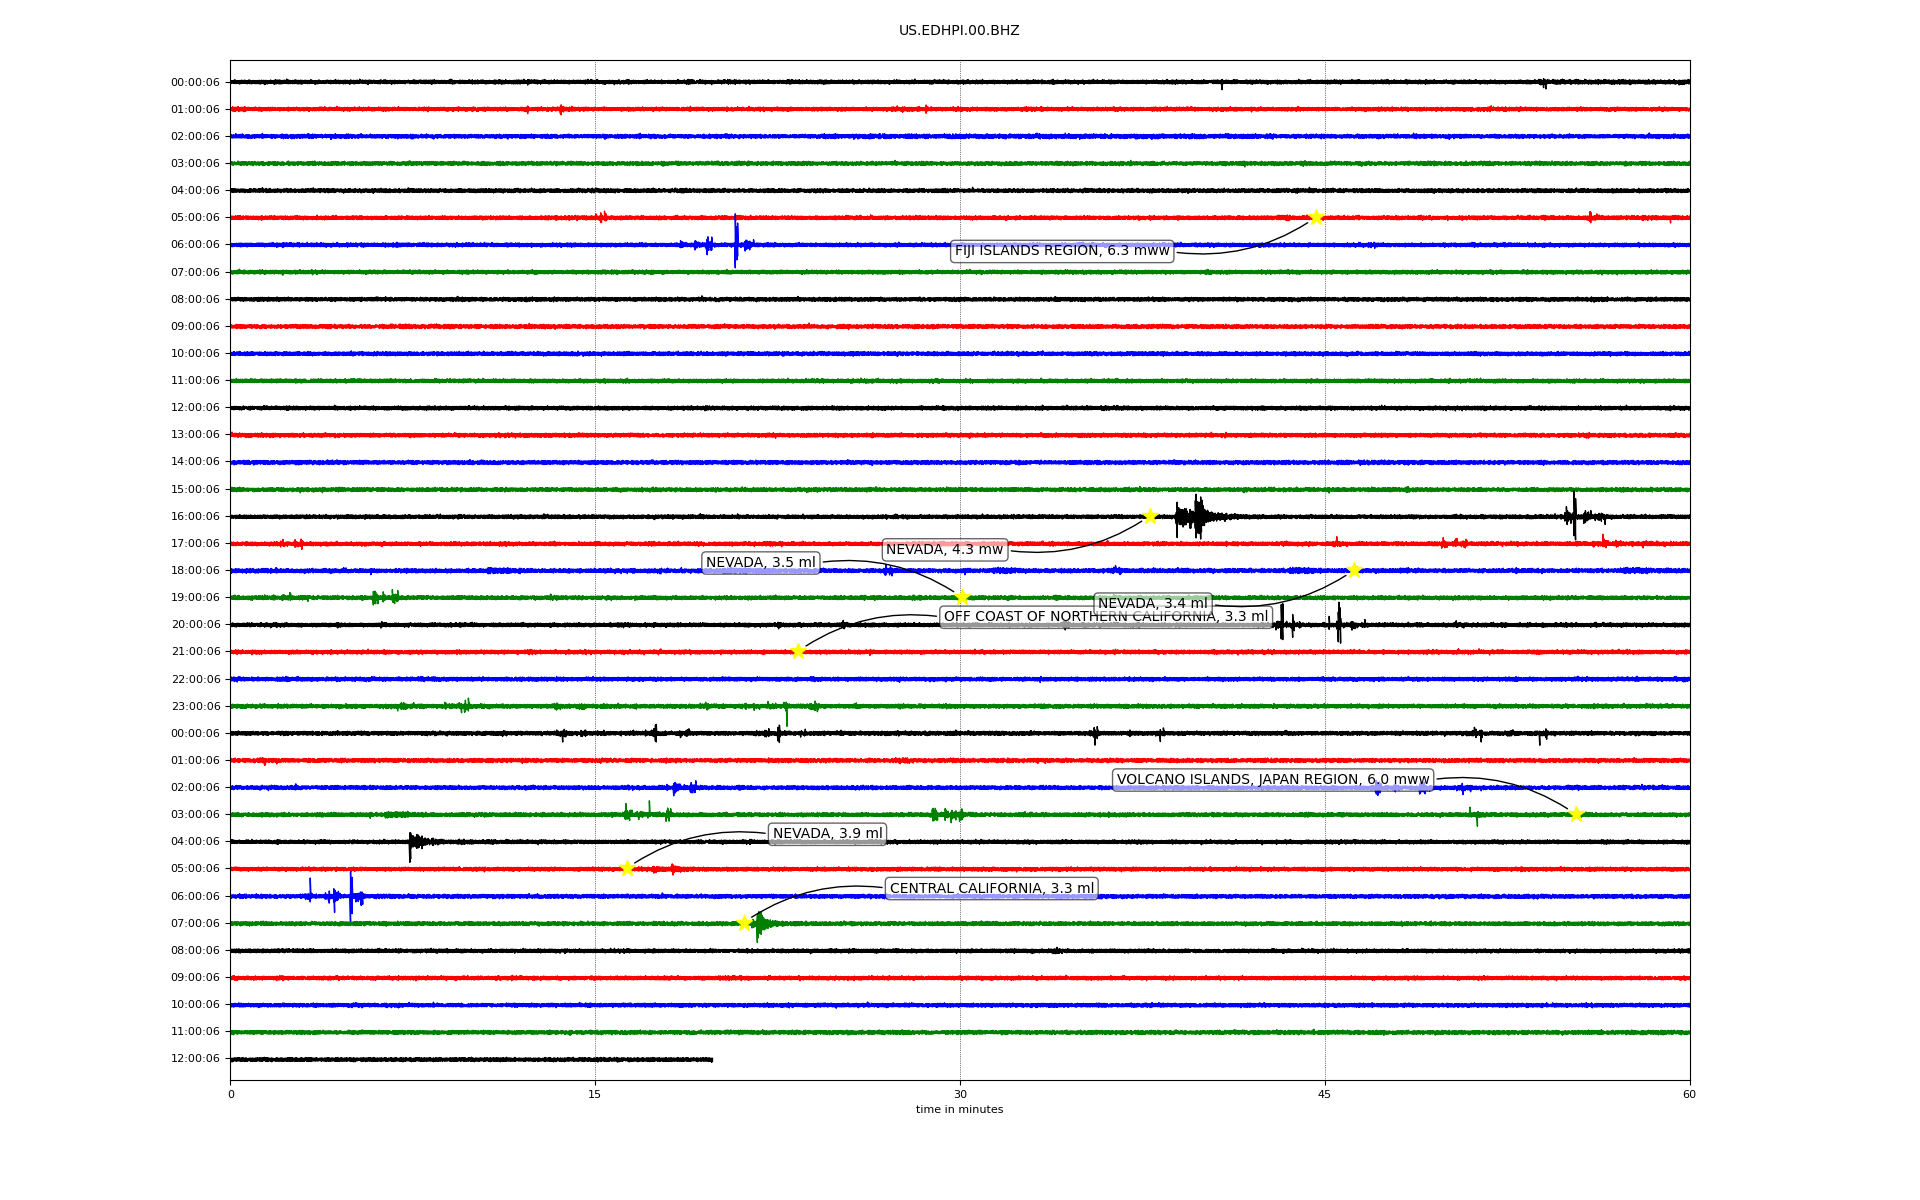
Task: Click star marker on 21:00:06 red trace
Action: click(x=798, y=651)
